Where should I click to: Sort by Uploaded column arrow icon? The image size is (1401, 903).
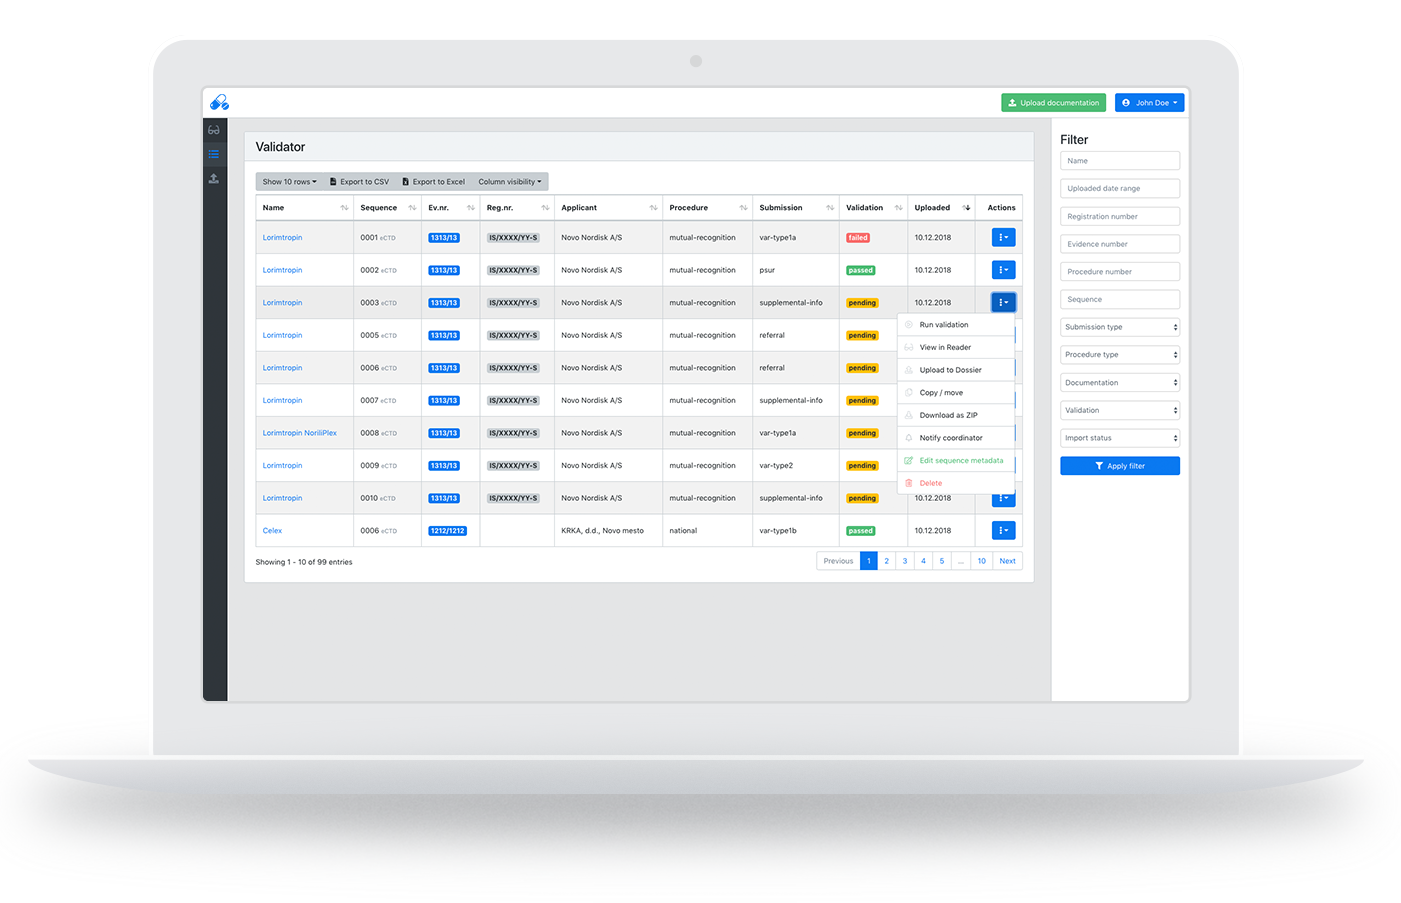(x=966, y=208)
